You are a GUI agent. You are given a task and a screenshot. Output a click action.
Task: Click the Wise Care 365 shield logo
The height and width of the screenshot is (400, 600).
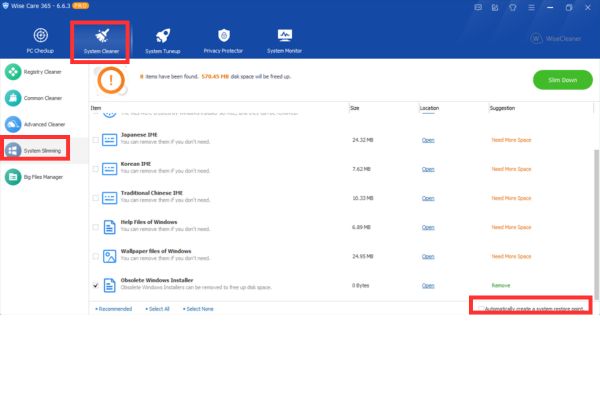point(5,6)
